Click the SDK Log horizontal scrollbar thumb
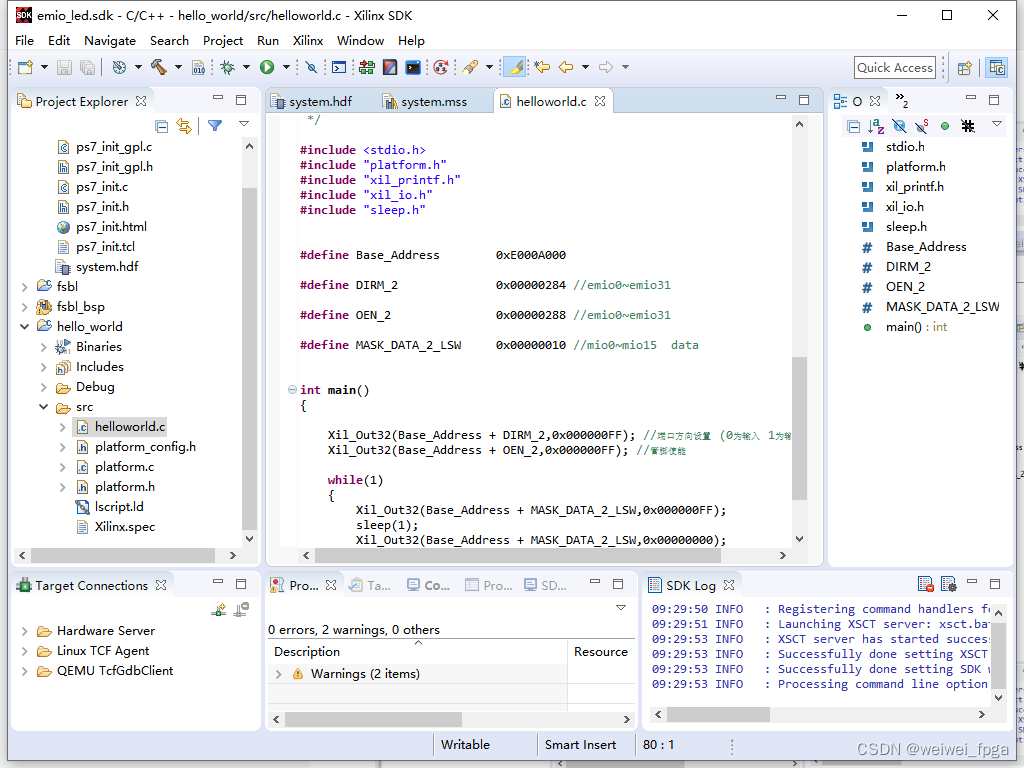1024x768 pixels. 718,714
